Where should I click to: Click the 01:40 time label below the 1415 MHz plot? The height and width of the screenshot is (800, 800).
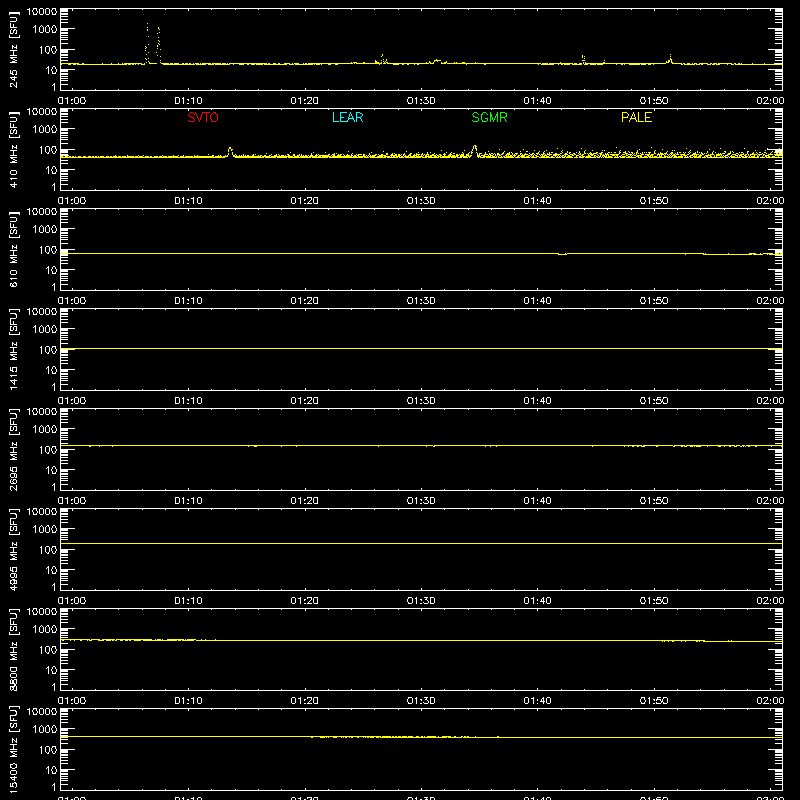coord(537,401)
